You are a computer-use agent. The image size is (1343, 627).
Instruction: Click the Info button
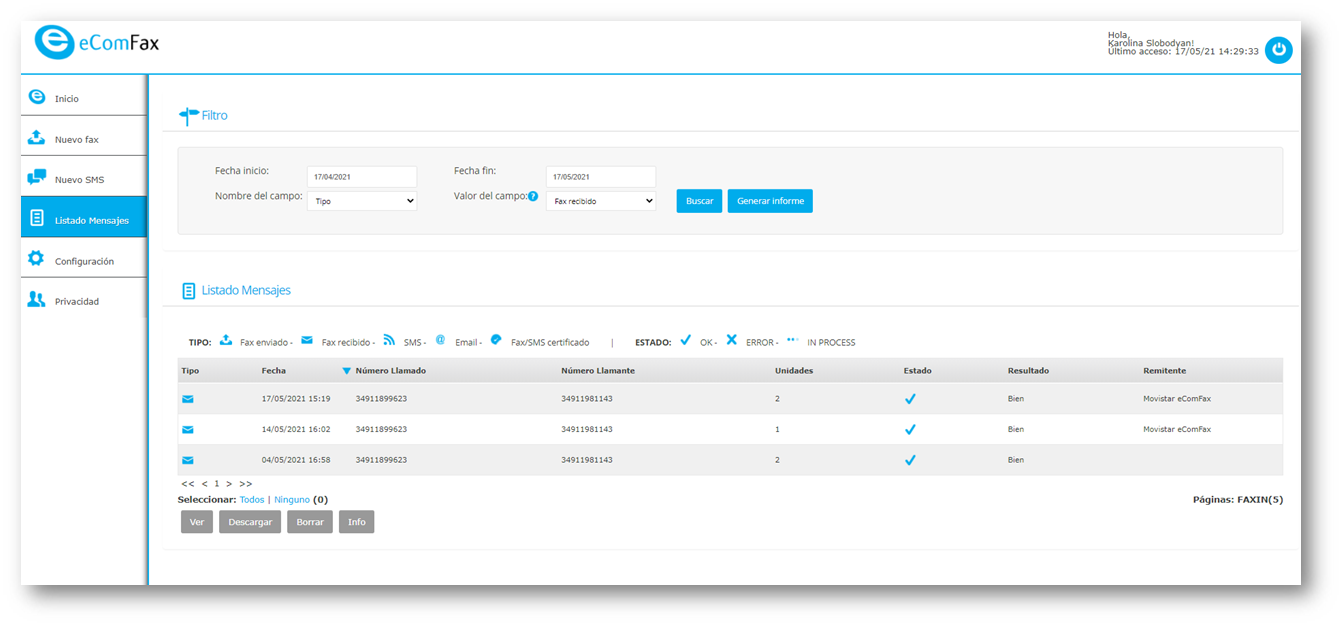tap(356, 522)
